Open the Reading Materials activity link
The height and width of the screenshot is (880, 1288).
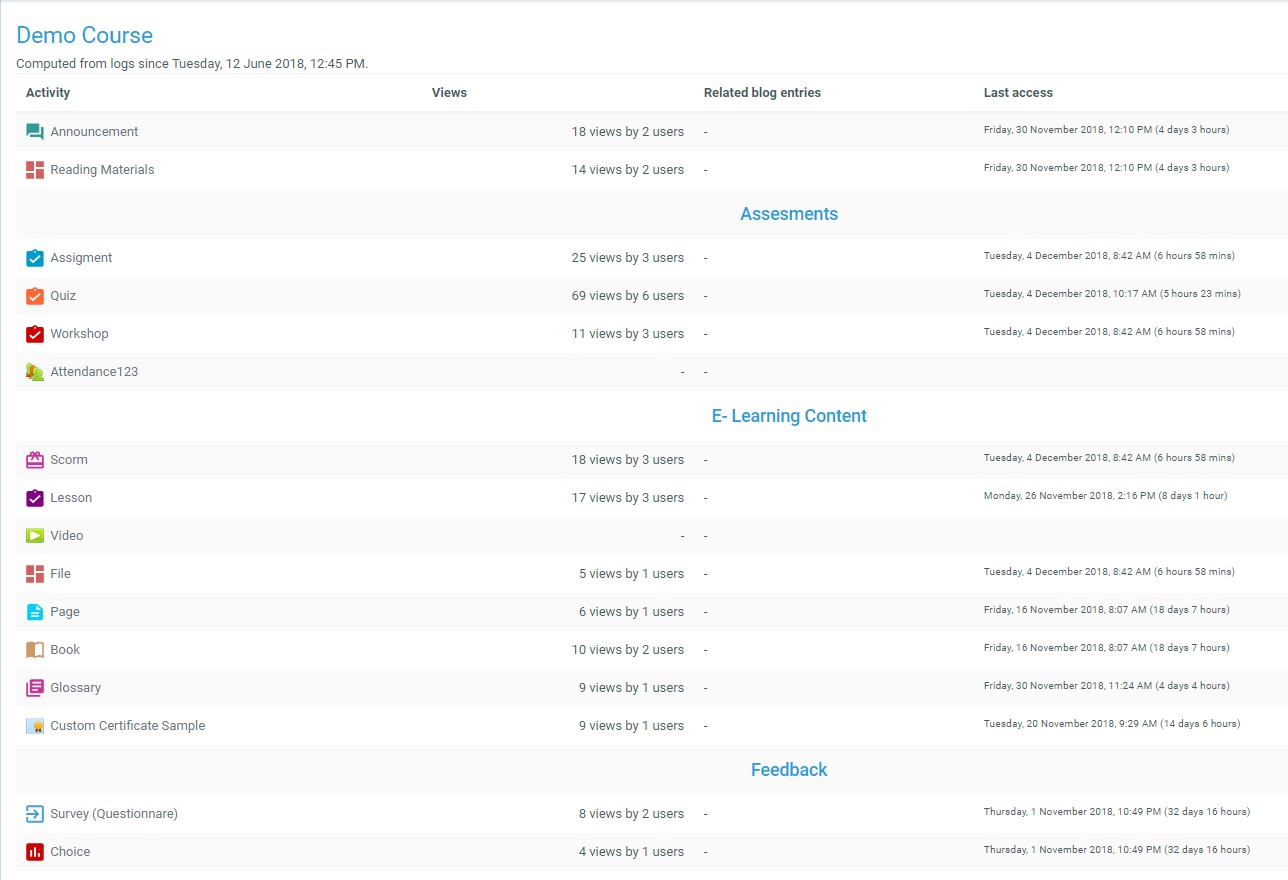point(102,170)
